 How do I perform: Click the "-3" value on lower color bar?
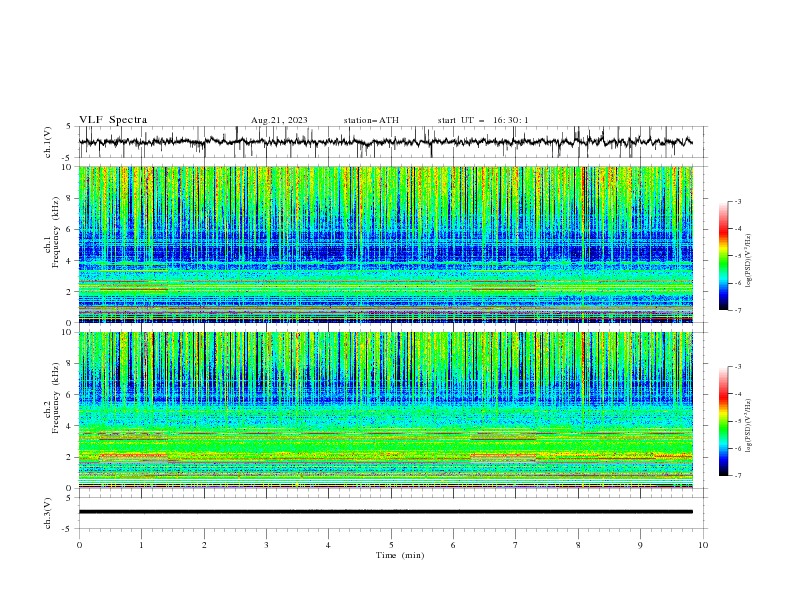(x=738, y=367)
